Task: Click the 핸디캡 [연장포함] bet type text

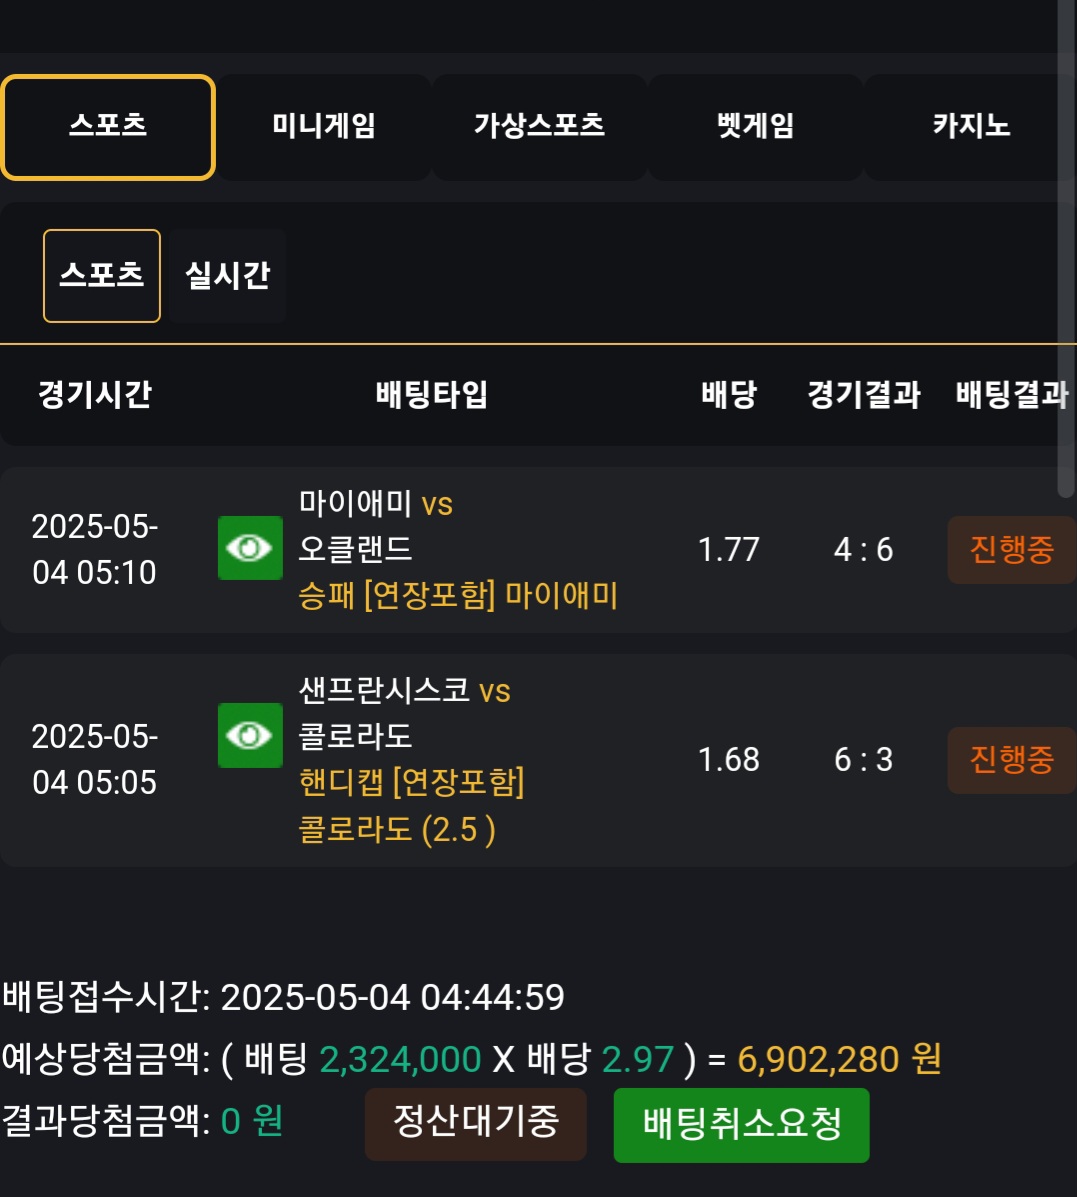Action: click(412, 782)
